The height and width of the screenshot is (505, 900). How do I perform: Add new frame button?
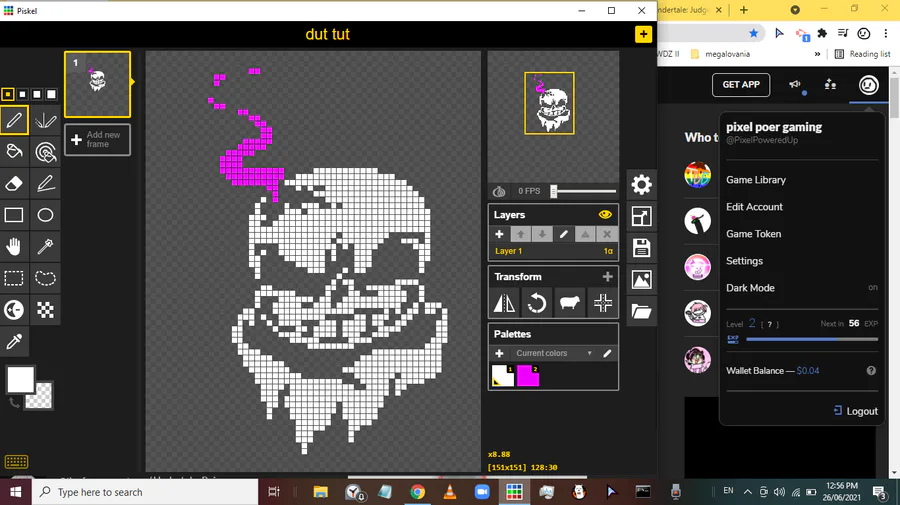point(98,139)
